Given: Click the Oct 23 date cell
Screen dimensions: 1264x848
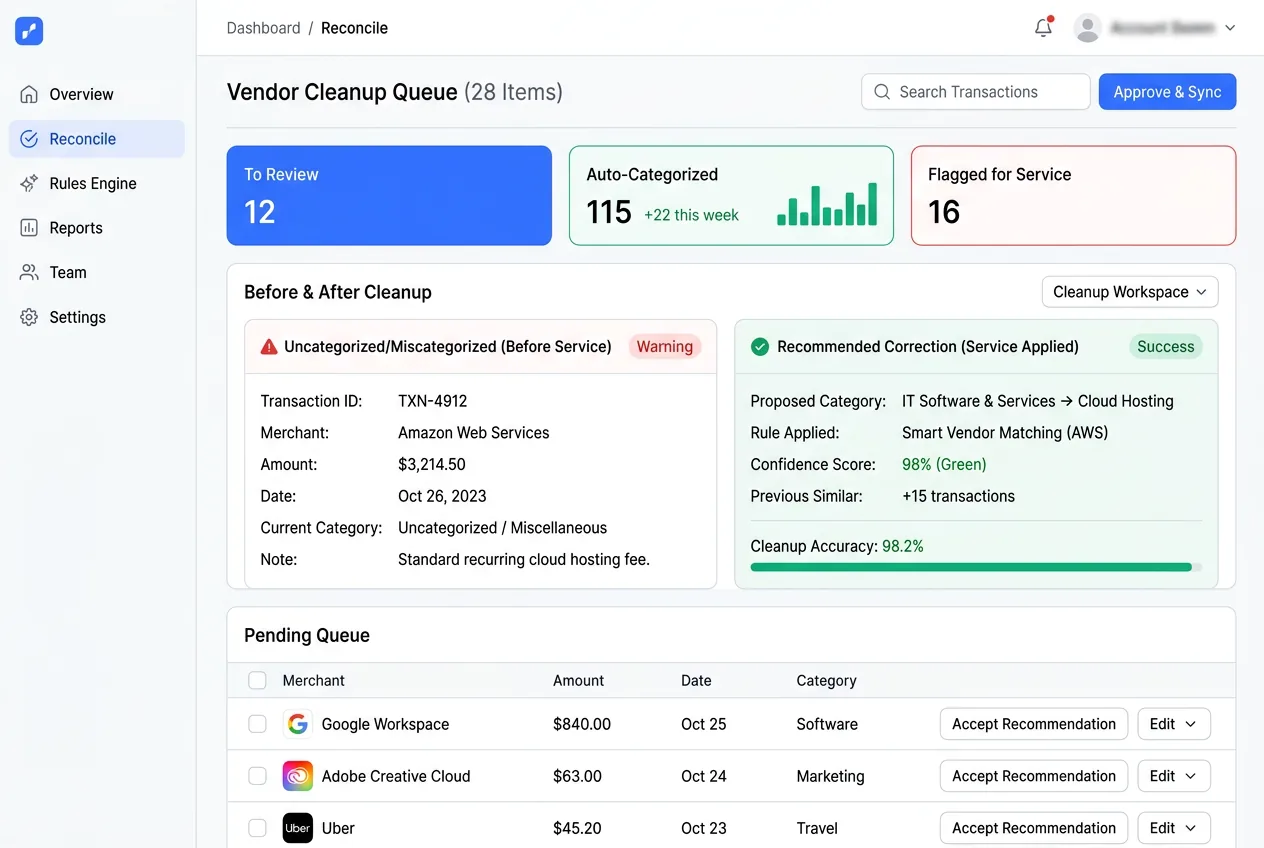Looking at the screenshot, I should tap(704, 828).
